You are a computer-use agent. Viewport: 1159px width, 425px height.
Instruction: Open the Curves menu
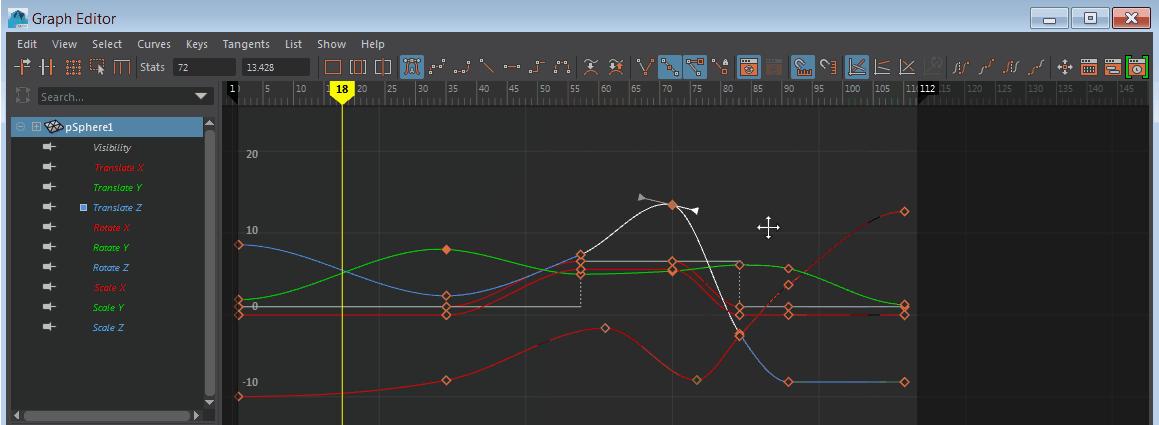point(153,44)
